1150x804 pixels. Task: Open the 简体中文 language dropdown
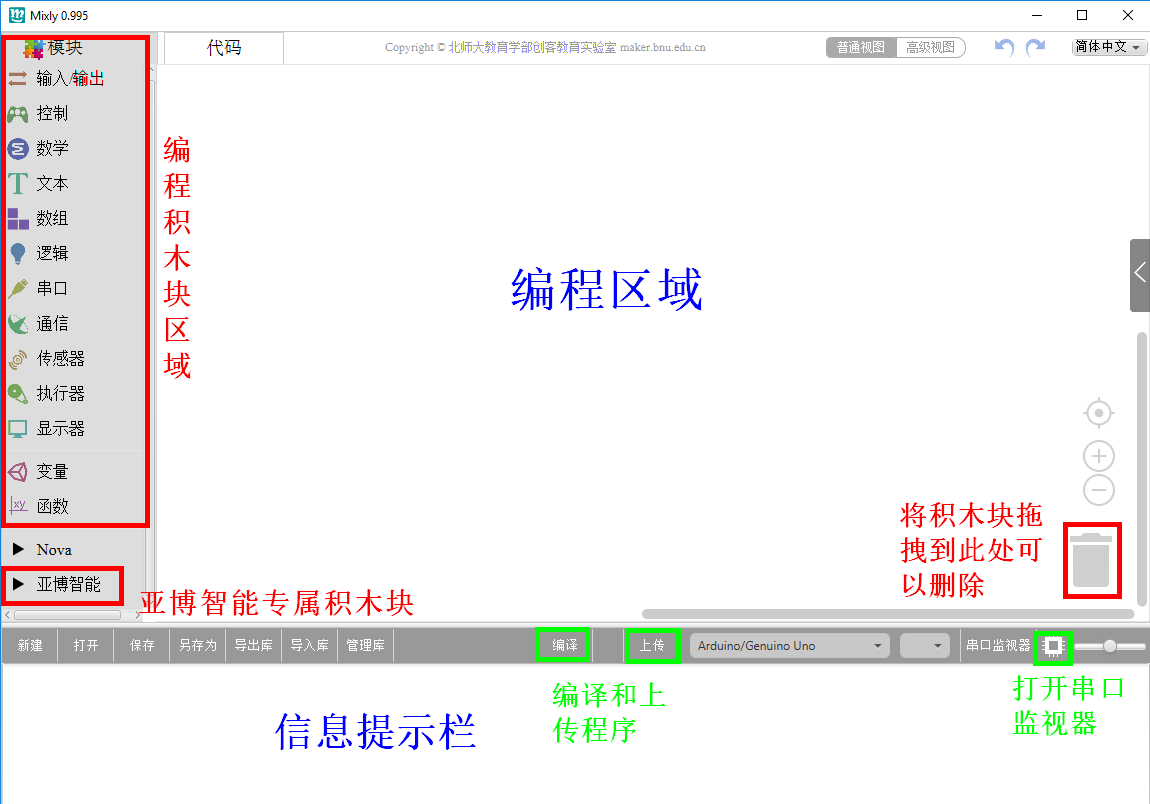[1109, 47]
